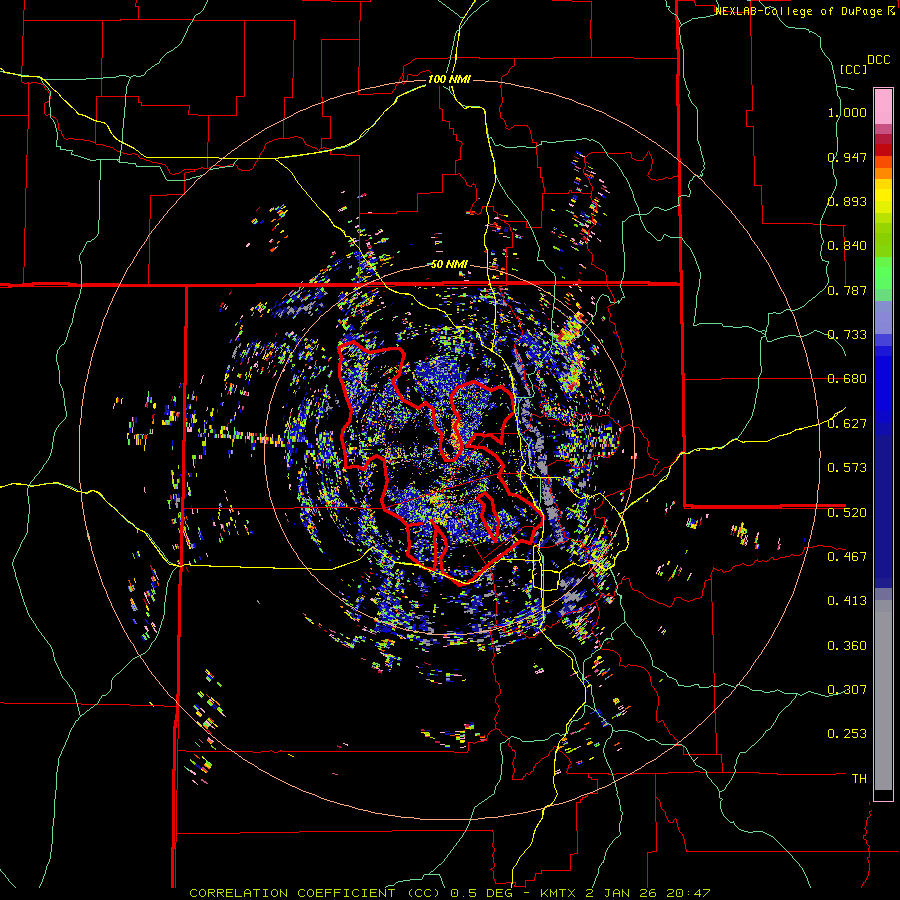
Task: Click the 0.307 legend value
Action: pyautogui.click(x=847, y=689)
